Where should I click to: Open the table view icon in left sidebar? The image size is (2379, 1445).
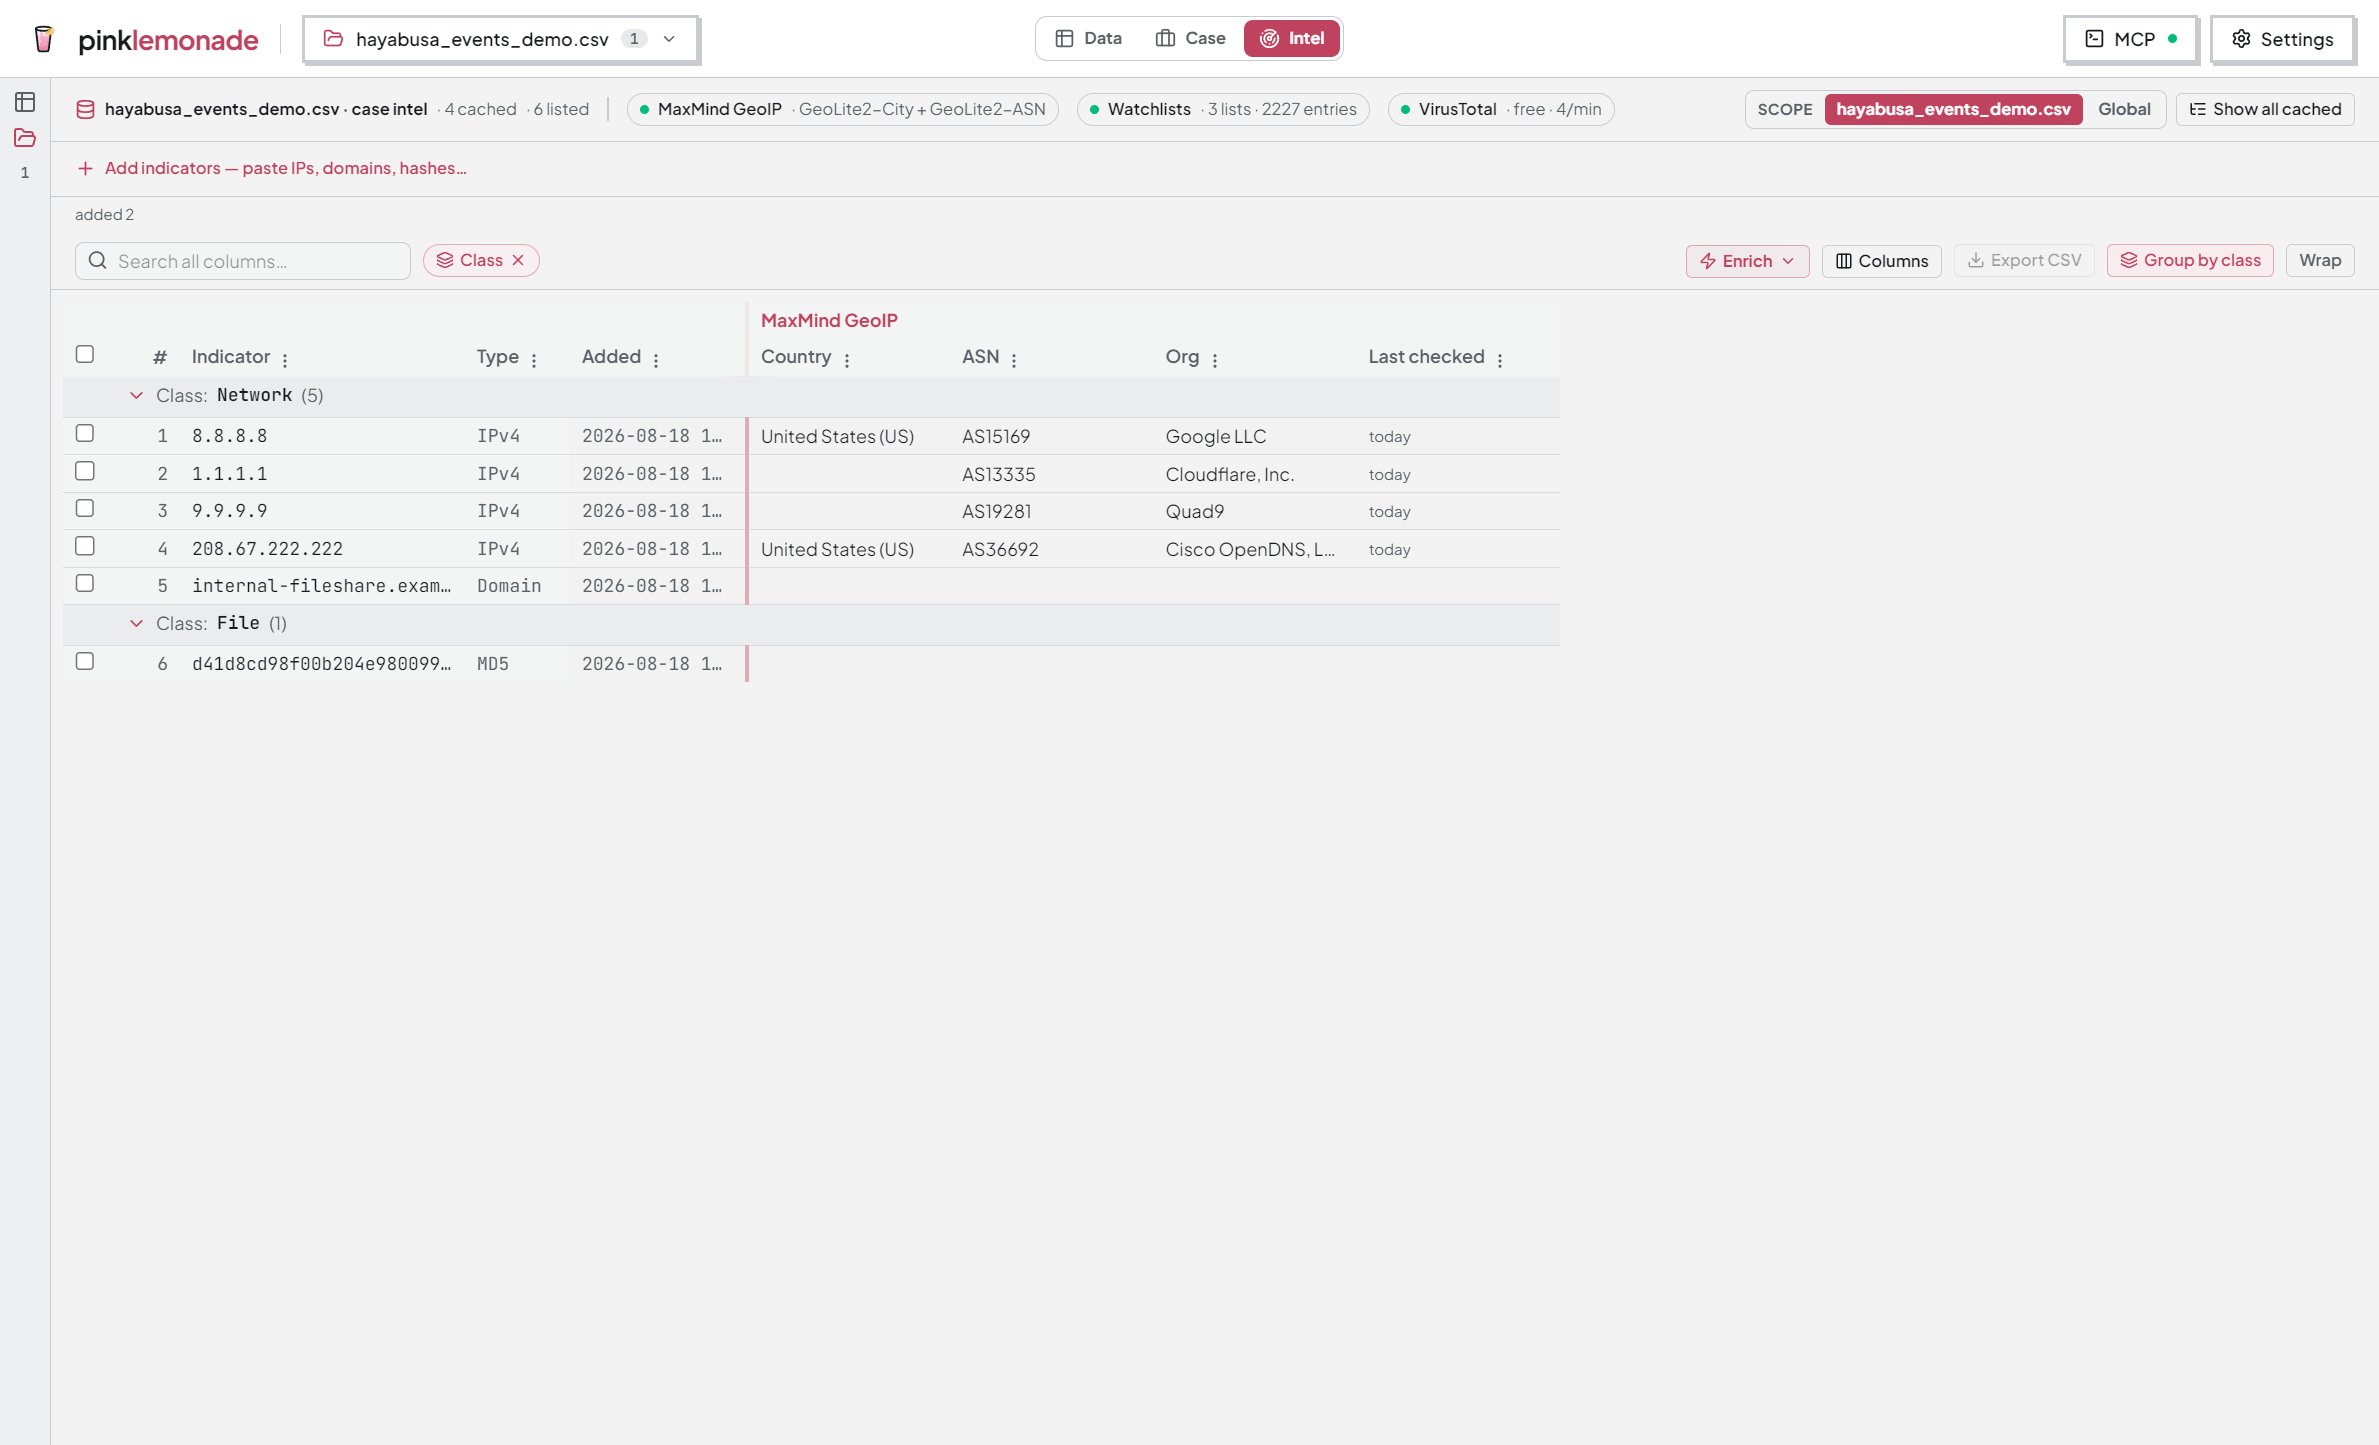pyautogui.click(x=25, y=102)
